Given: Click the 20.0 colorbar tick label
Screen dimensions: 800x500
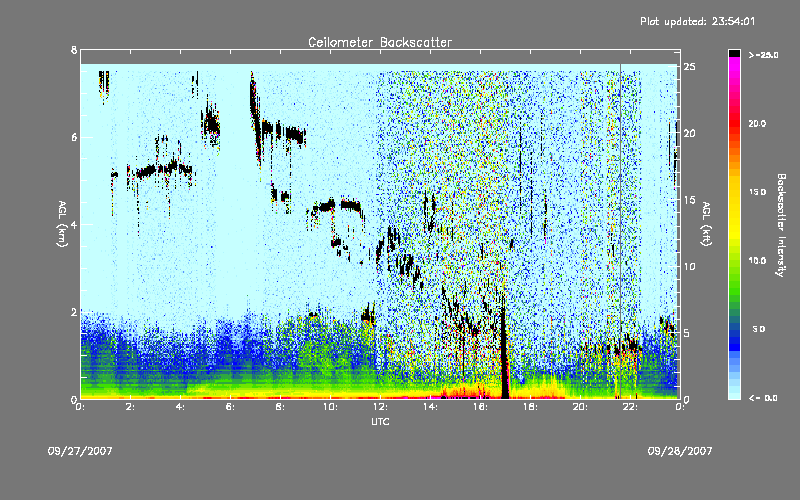Looking at the screenshot, I should coord(757,123).
